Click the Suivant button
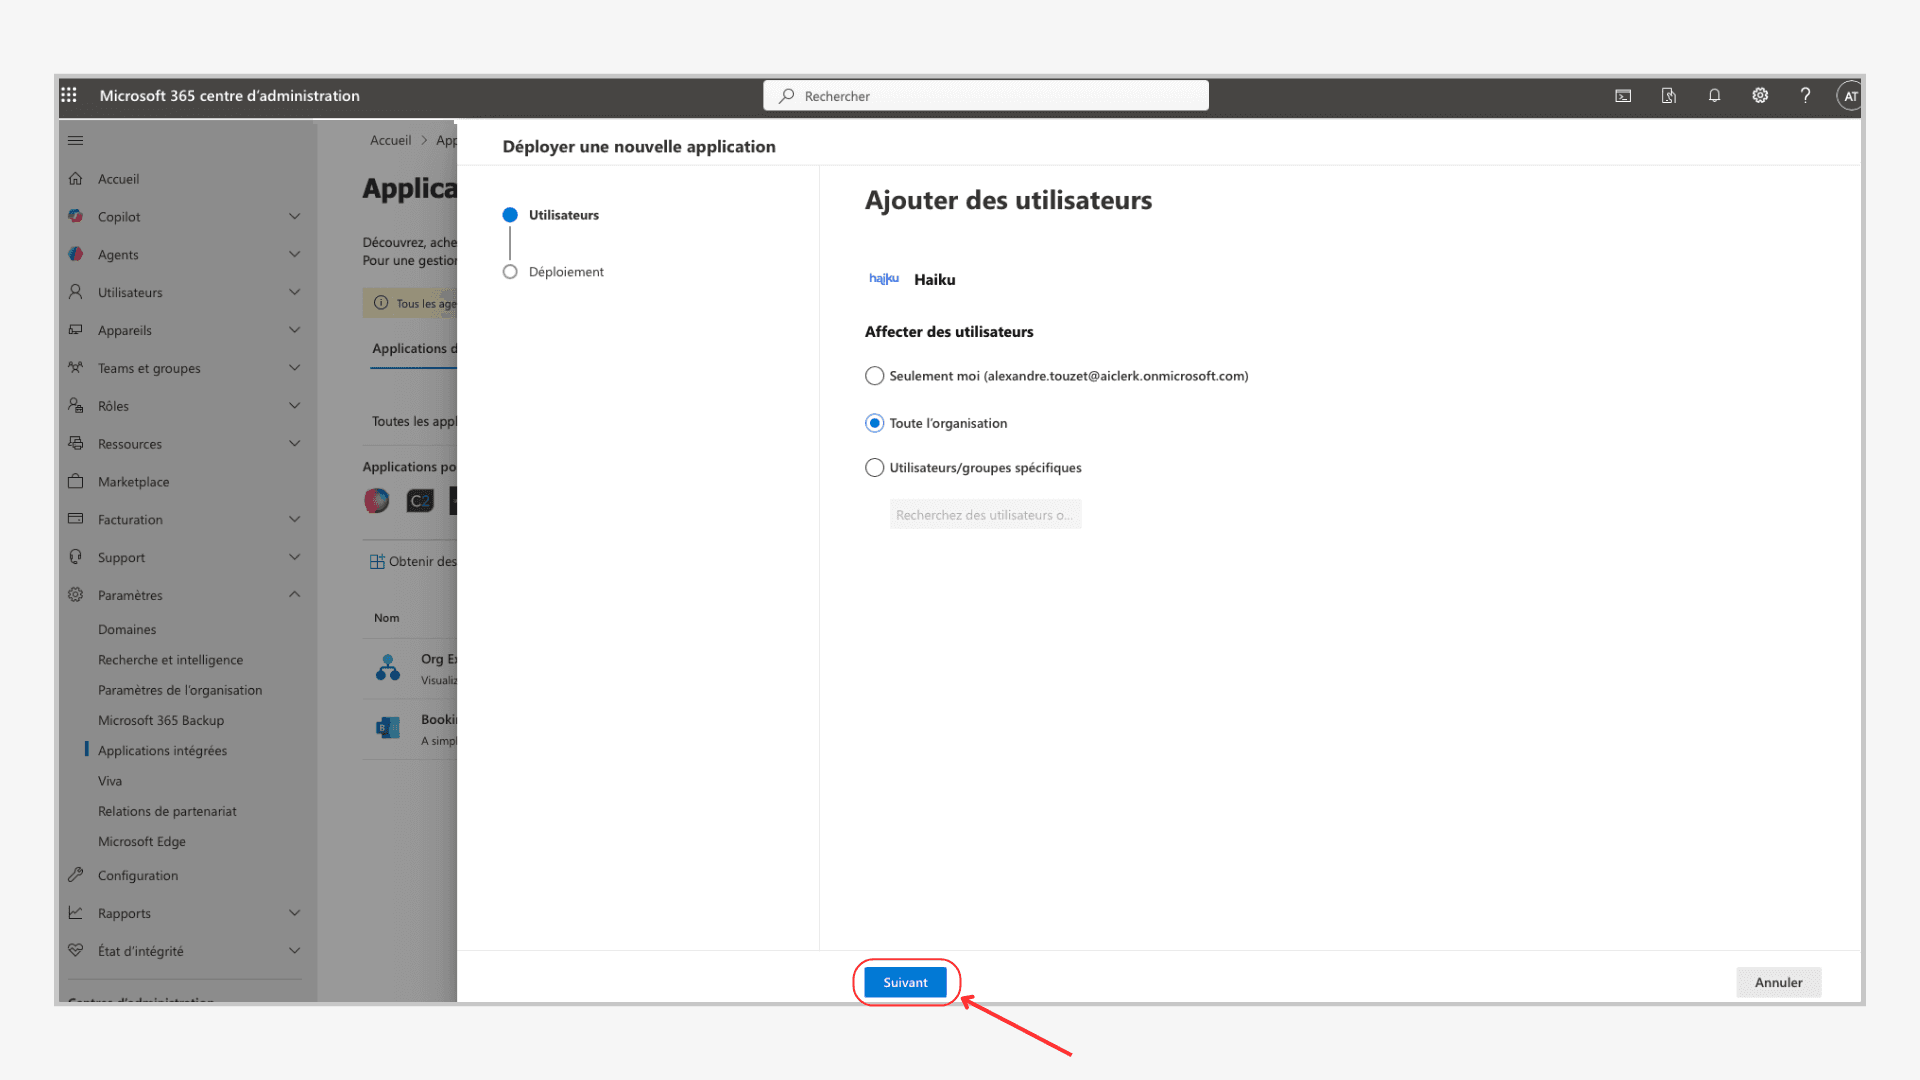The height and width of the screenshot is (1080, 1920). coord(905,983)
